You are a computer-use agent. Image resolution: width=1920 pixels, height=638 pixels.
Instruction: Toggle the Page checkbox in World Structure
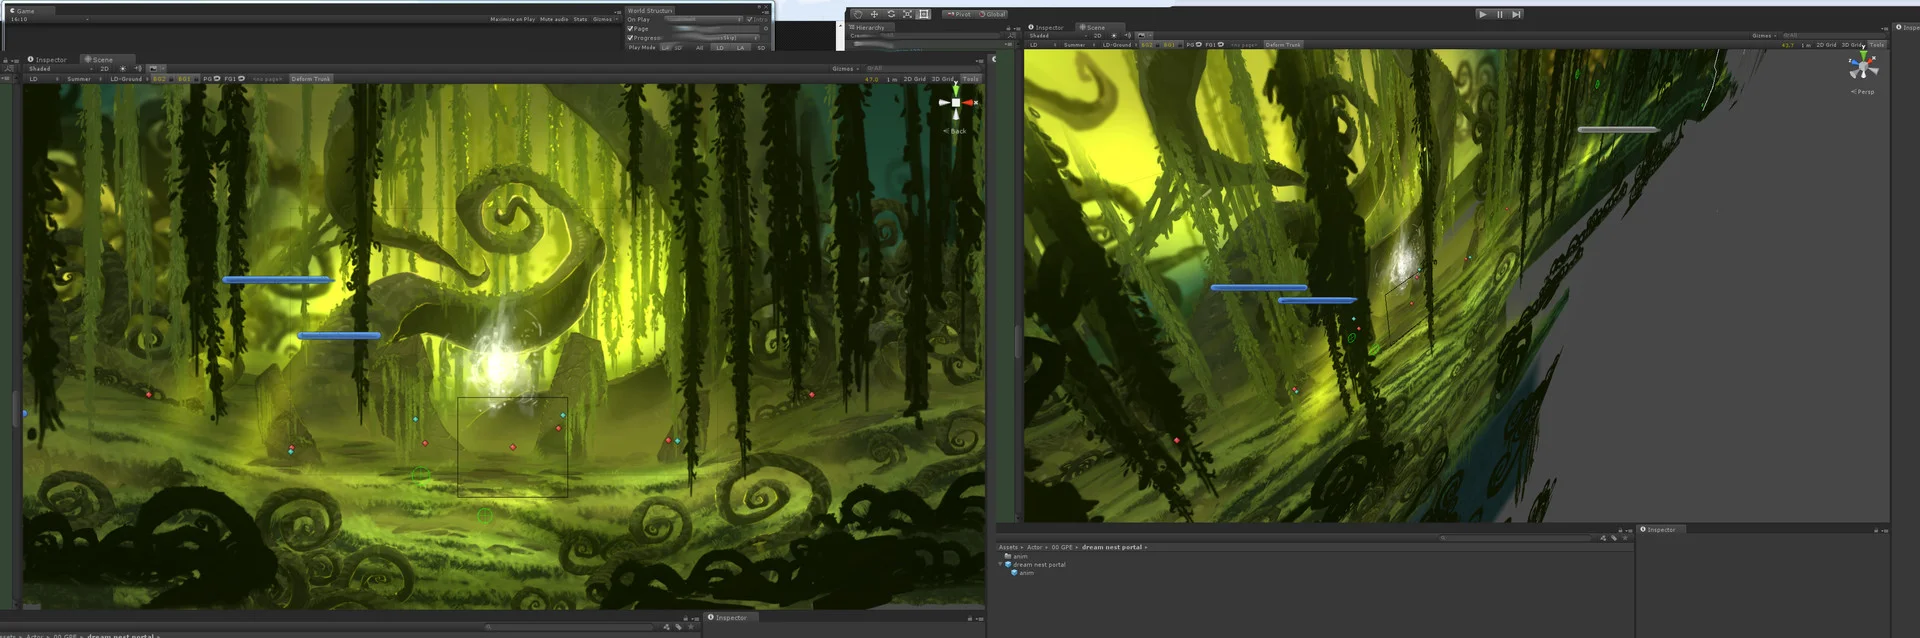coord(630,28)
